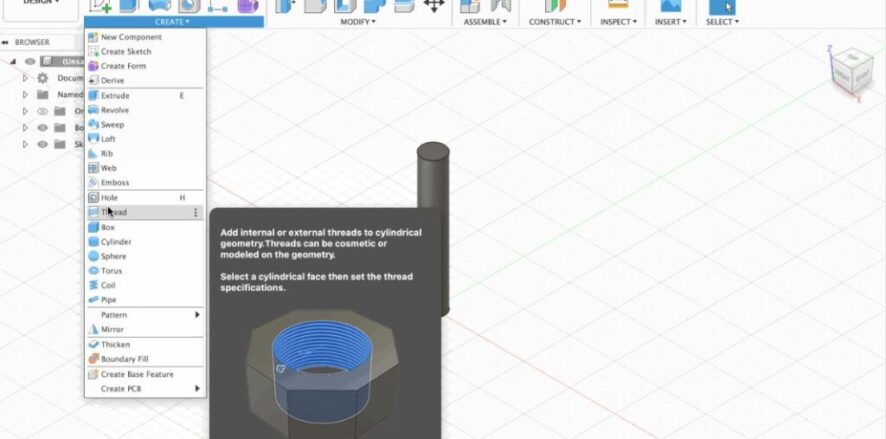Image resolution: width=886 pixels, height=439 pixels.
Task: Click the Insert image toolbar icon
Action: 670,6
